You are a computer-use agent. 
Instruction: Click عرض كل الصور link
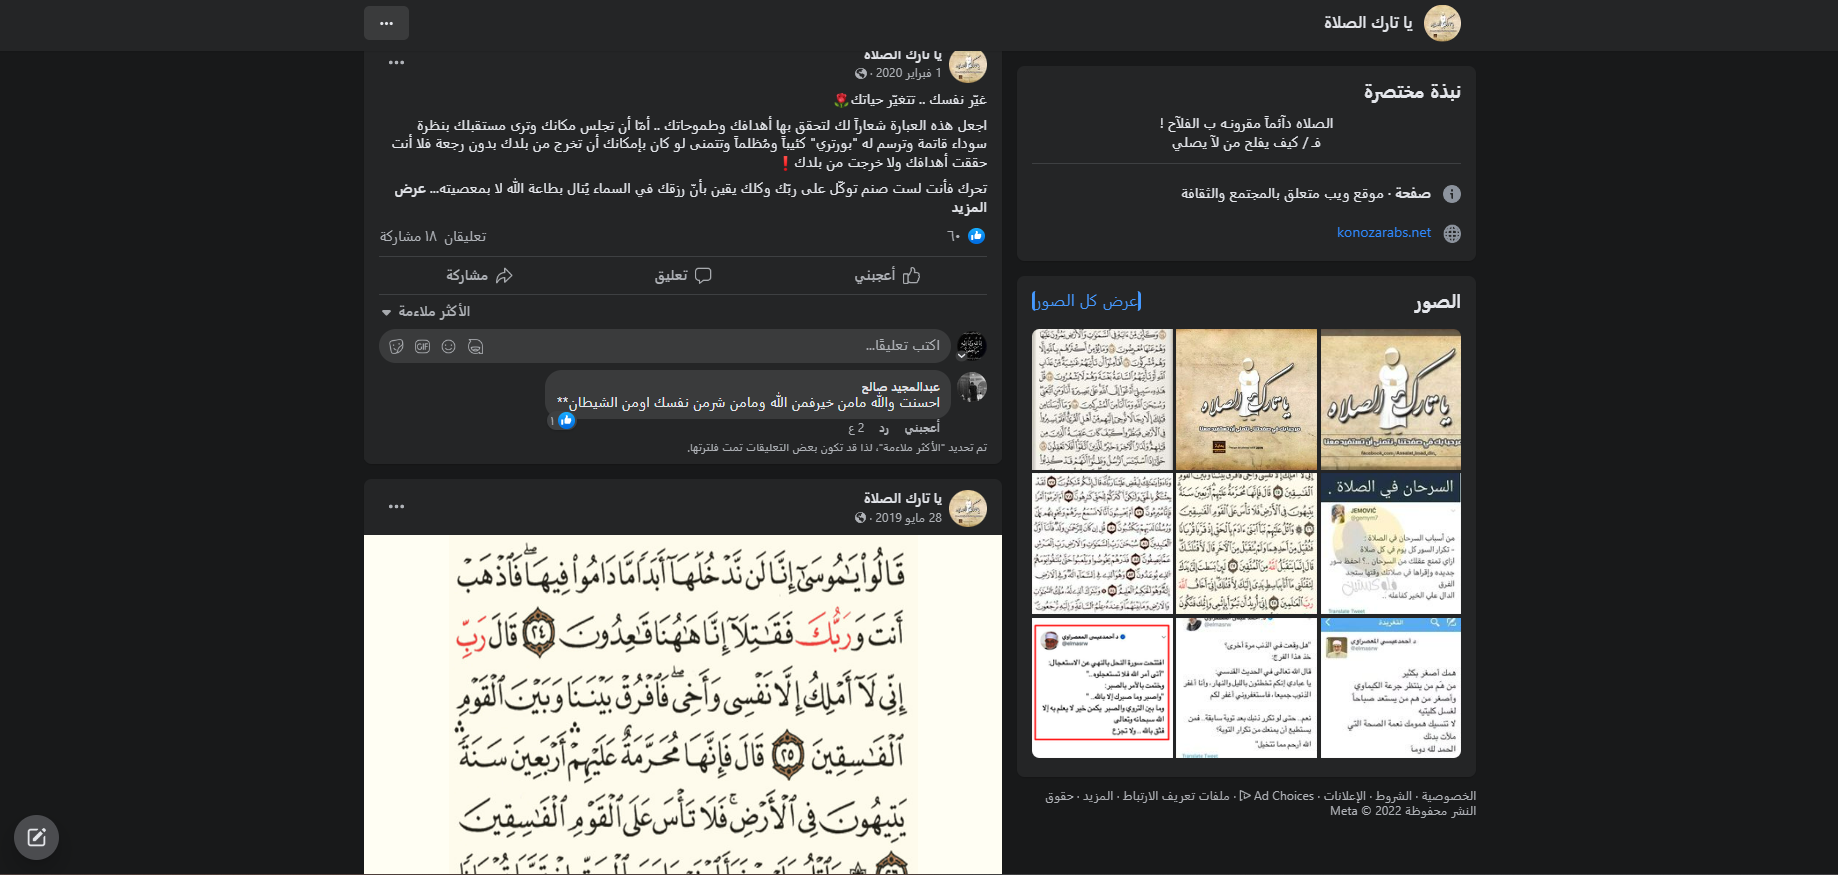pyautogui.click(x=1086, y=301)
